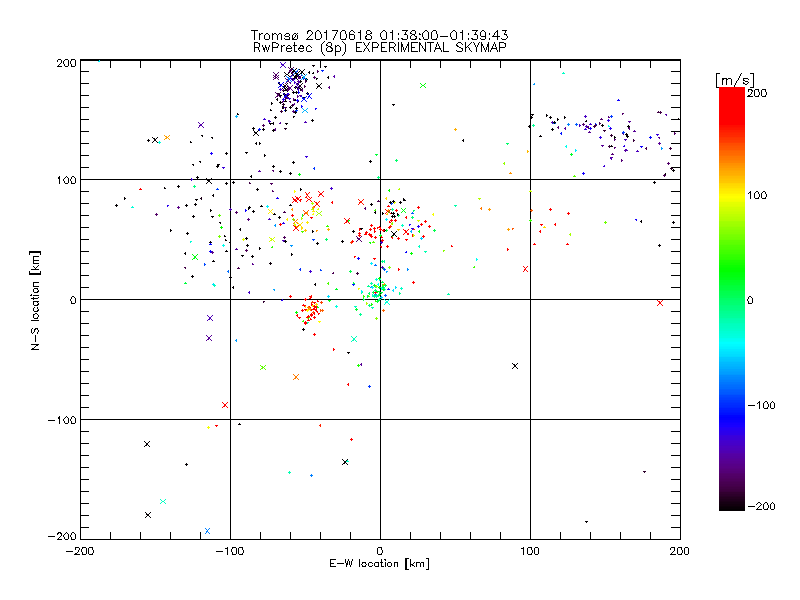Select the blue X marker at bottom edge
Screen dimensions: 800x600
coord(207,531)
